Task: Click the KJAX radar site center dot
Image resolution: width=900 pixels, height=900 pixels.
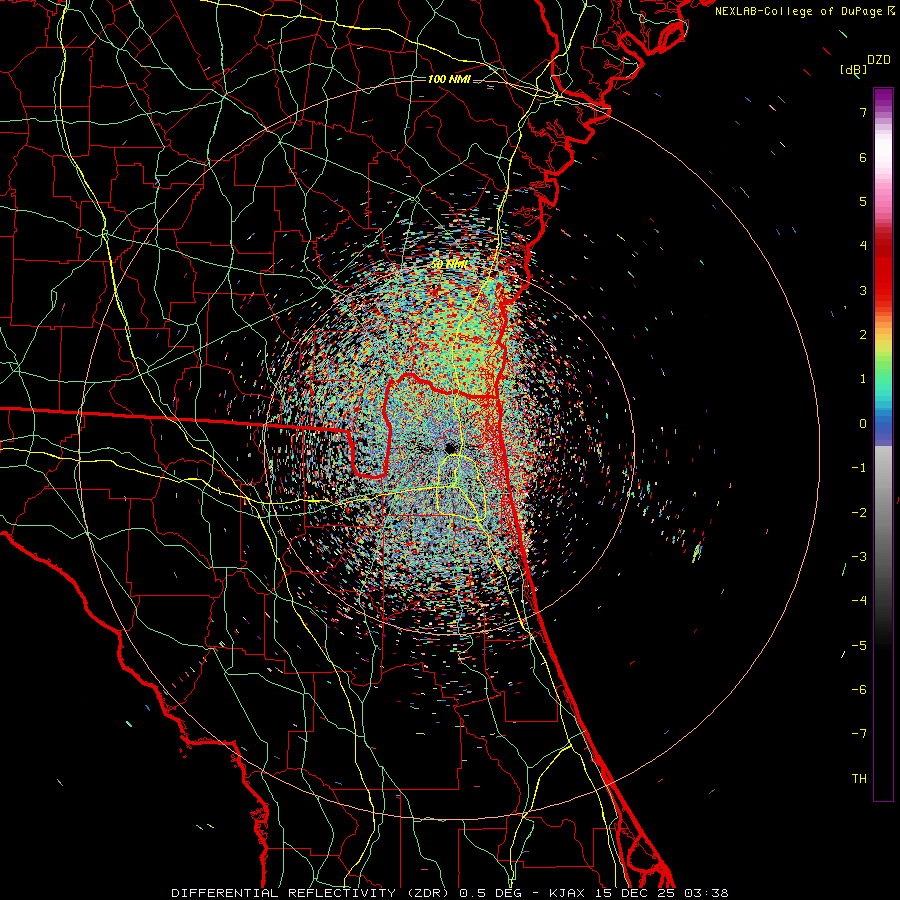Action: [x=450, y=448]
